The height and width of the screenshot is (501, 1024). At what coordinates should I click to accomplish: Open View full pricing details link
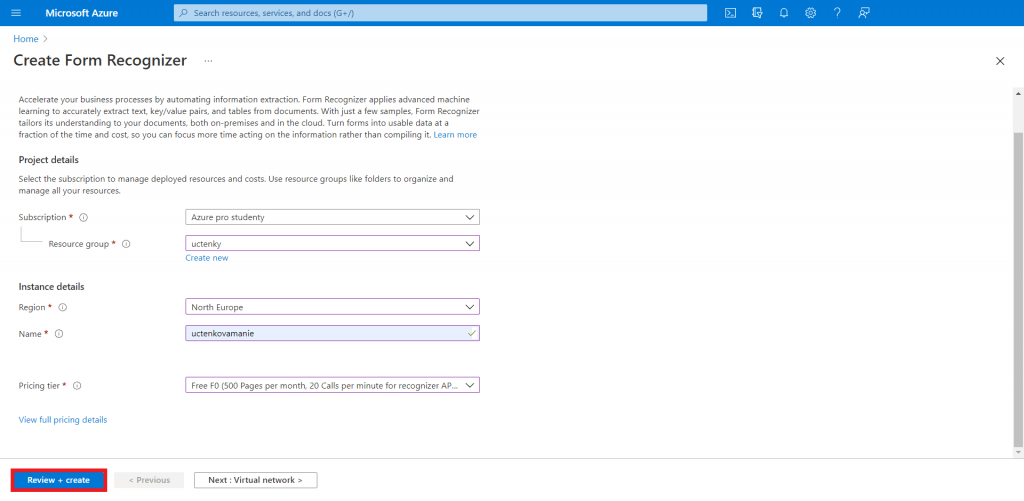click(x=63, y=420)
